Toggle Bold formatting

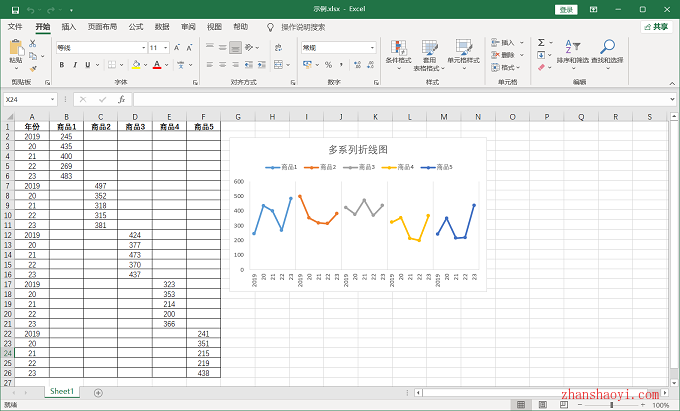62,65
